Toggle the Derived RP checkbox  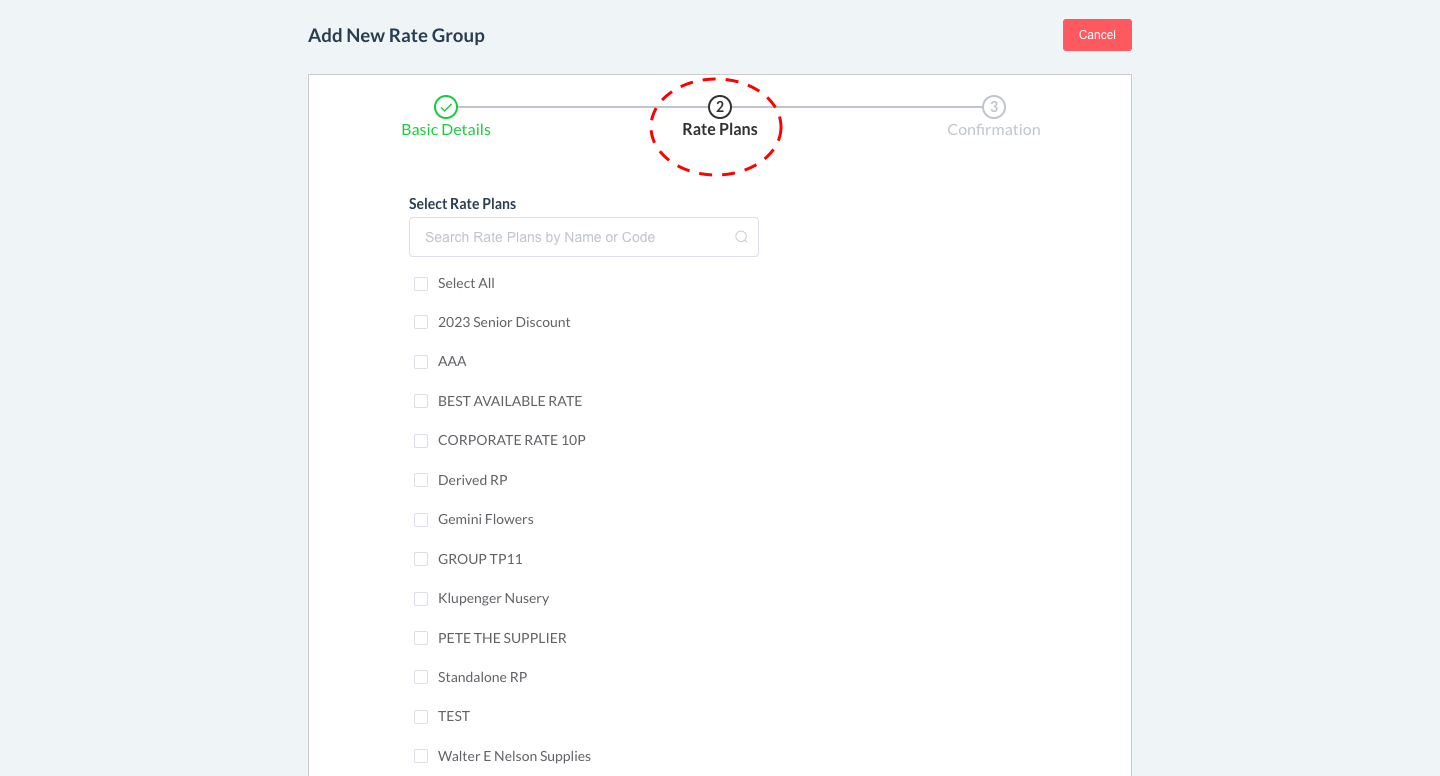(x=421, y=480)
